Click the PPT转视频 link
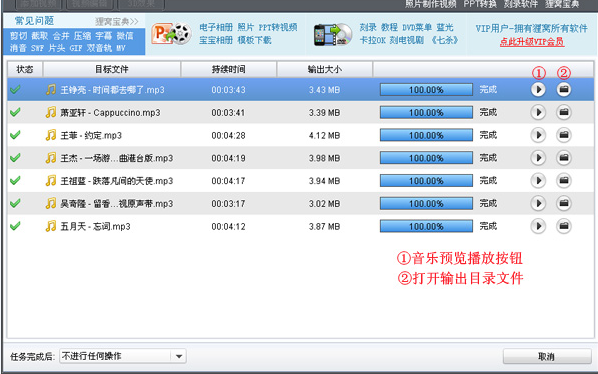The height and width of the screenshot is (374, 598). 278,27
